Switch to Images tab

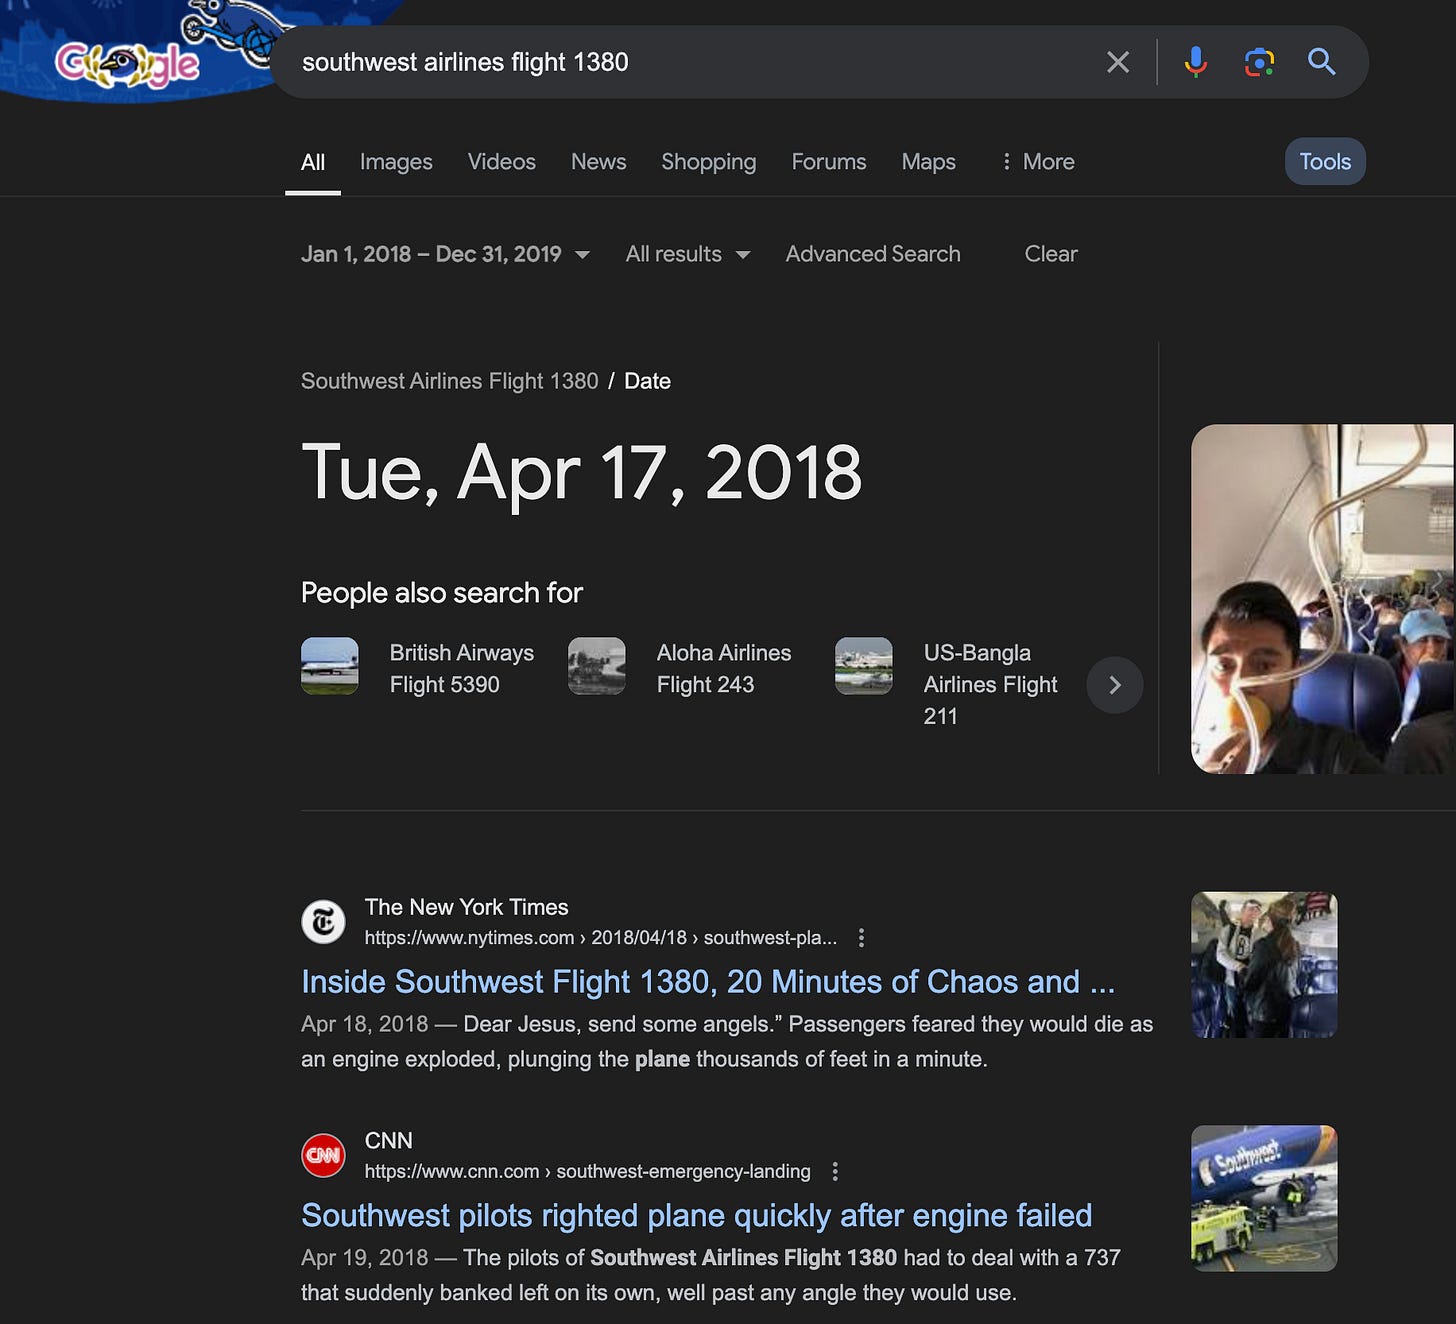pyautogui.click(x=396, y=162)
